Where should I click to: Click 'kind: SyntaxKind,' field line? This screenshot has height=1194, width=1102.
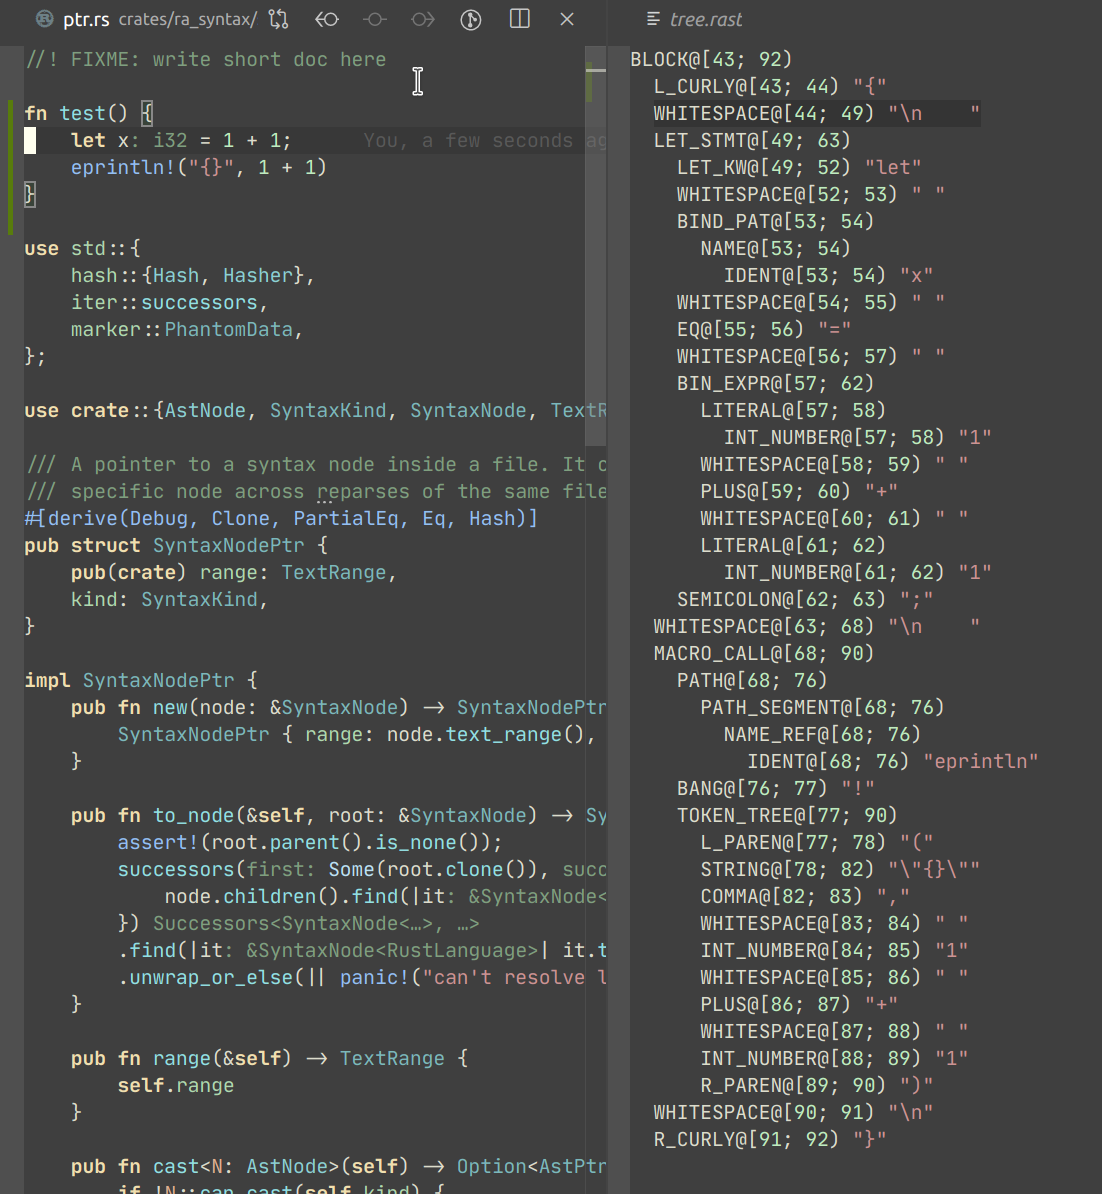(x=169, y=599)
